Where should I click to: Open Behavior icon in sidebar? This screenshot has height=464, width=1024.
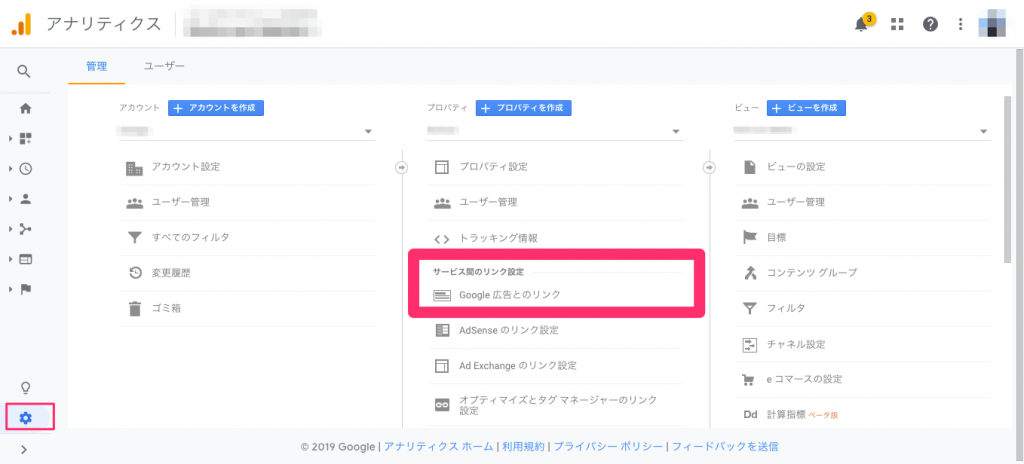point(25,259)
